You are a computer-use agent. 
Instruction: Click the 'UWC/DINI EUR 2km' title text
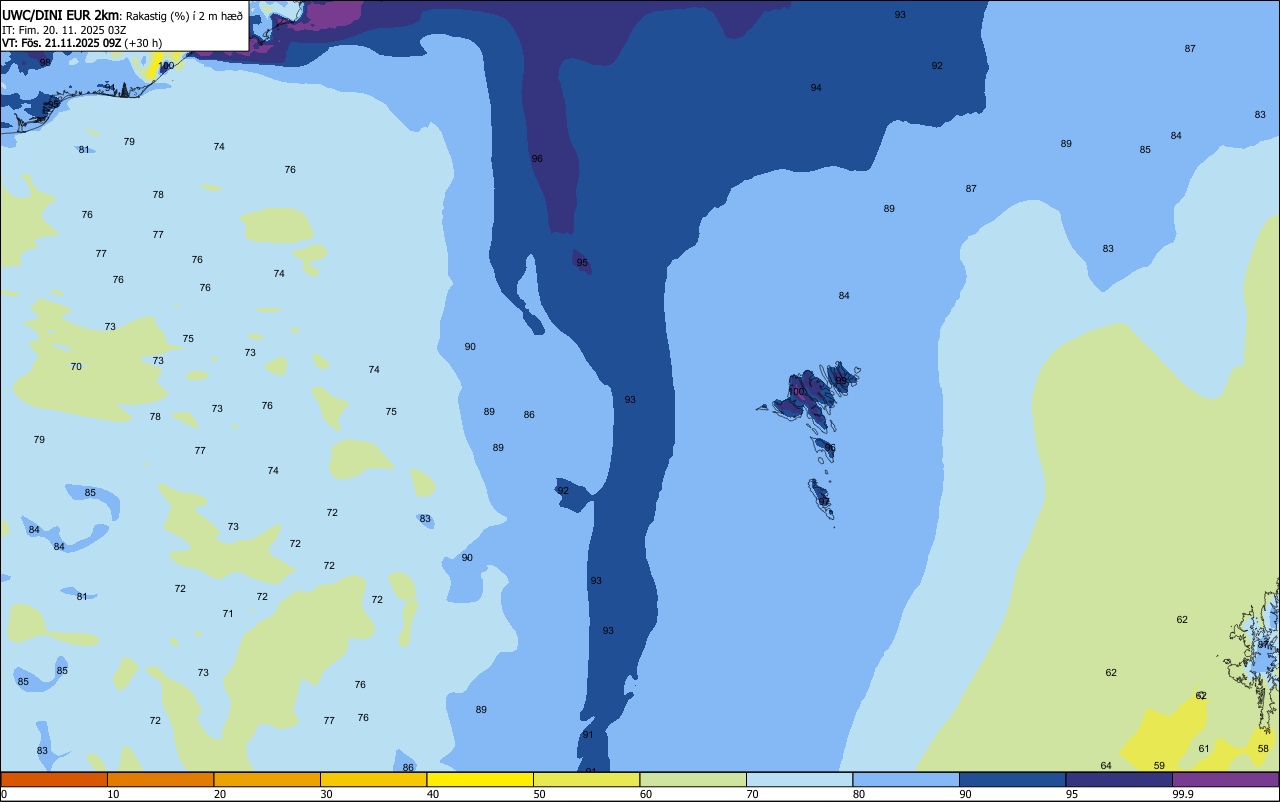(x=60, y=15)
